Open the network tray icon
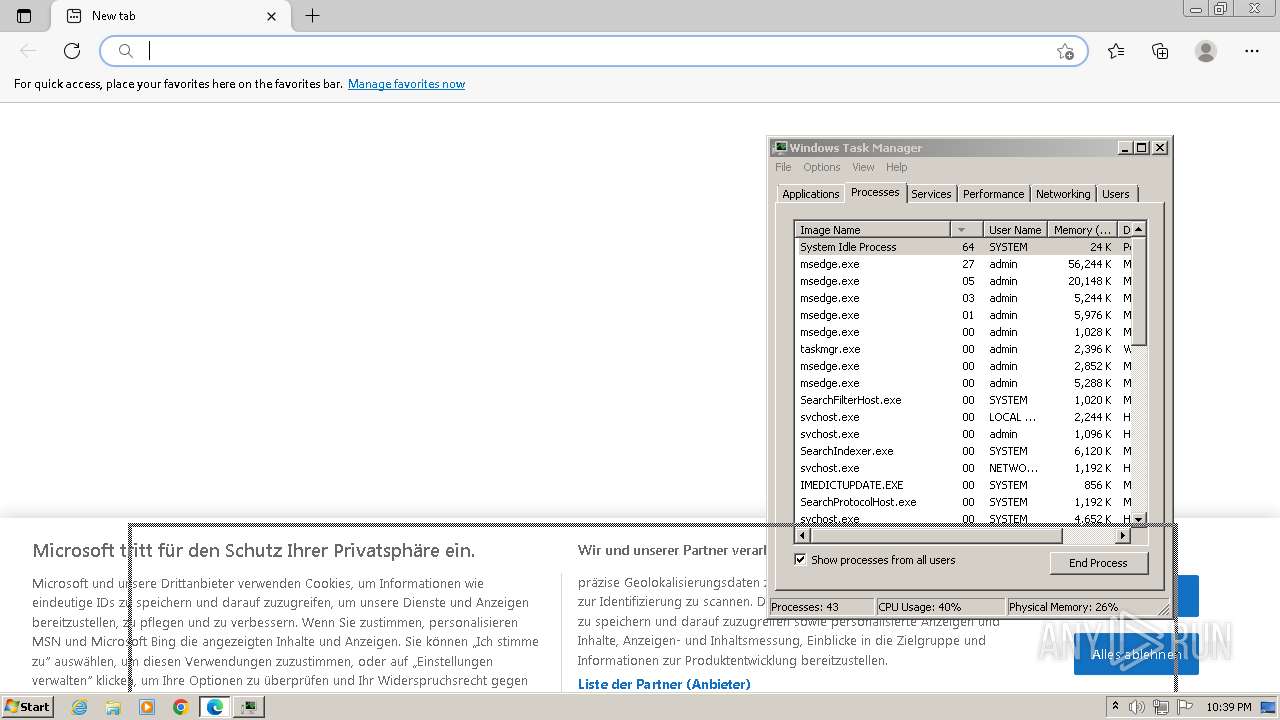Screen dimensions: 1280x720 1161,707
